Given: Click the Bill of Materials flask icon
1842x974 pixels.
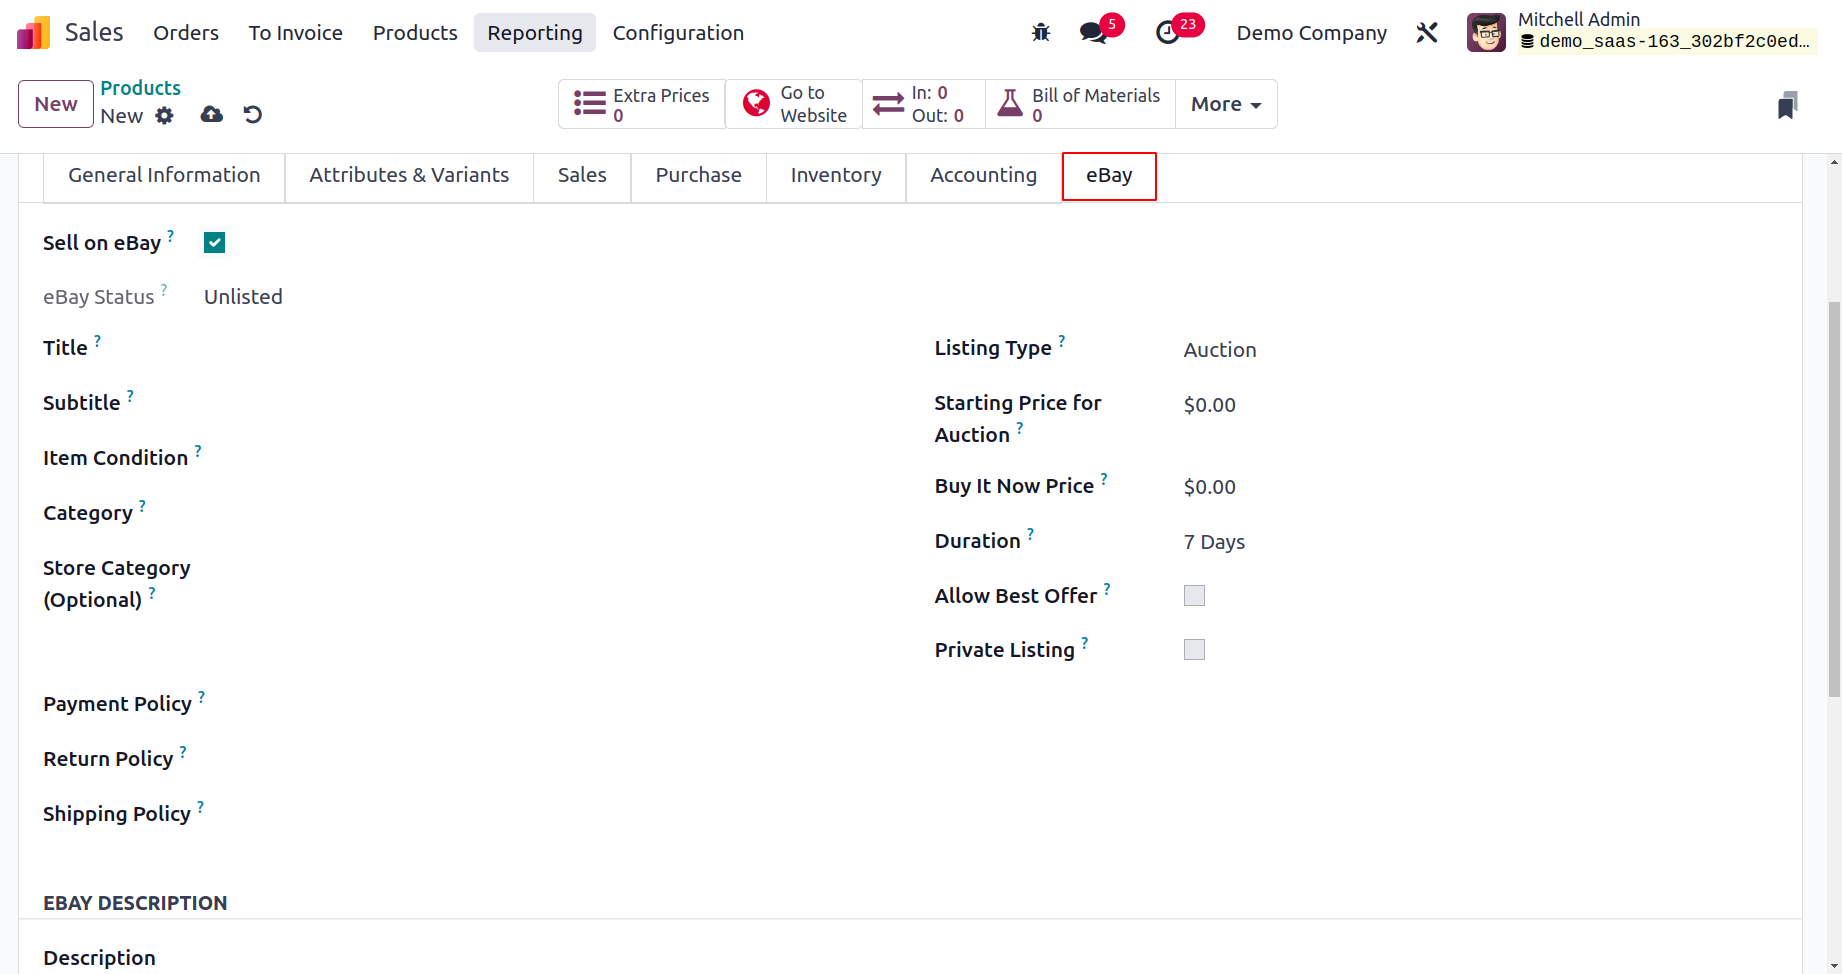Looking at the screenshot, I should [1011, 104].
